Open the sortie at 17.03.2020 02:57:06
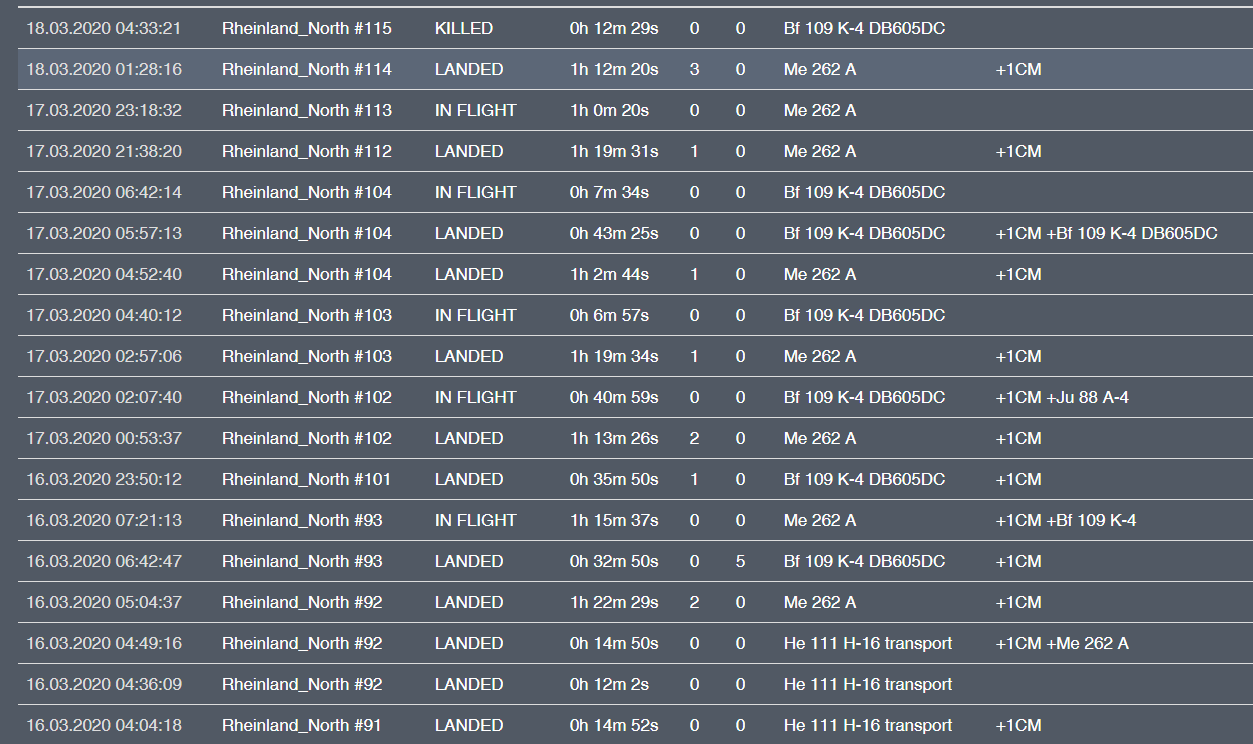This screenshot has width=1253, height=744. coord(103,357)
